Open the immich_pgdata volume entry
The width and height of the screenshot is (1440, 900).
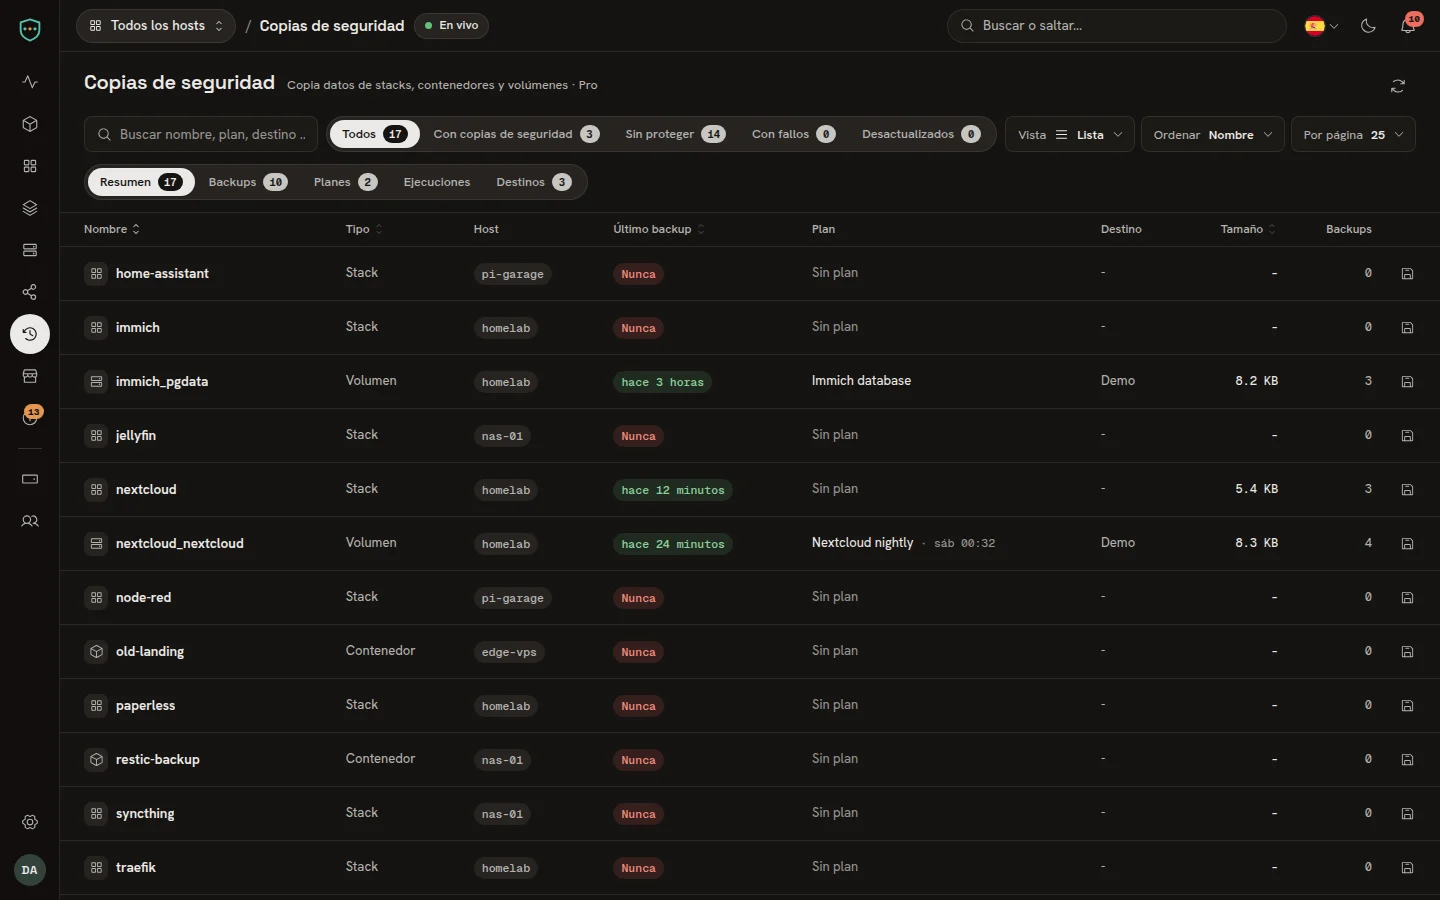click(162, 382)
